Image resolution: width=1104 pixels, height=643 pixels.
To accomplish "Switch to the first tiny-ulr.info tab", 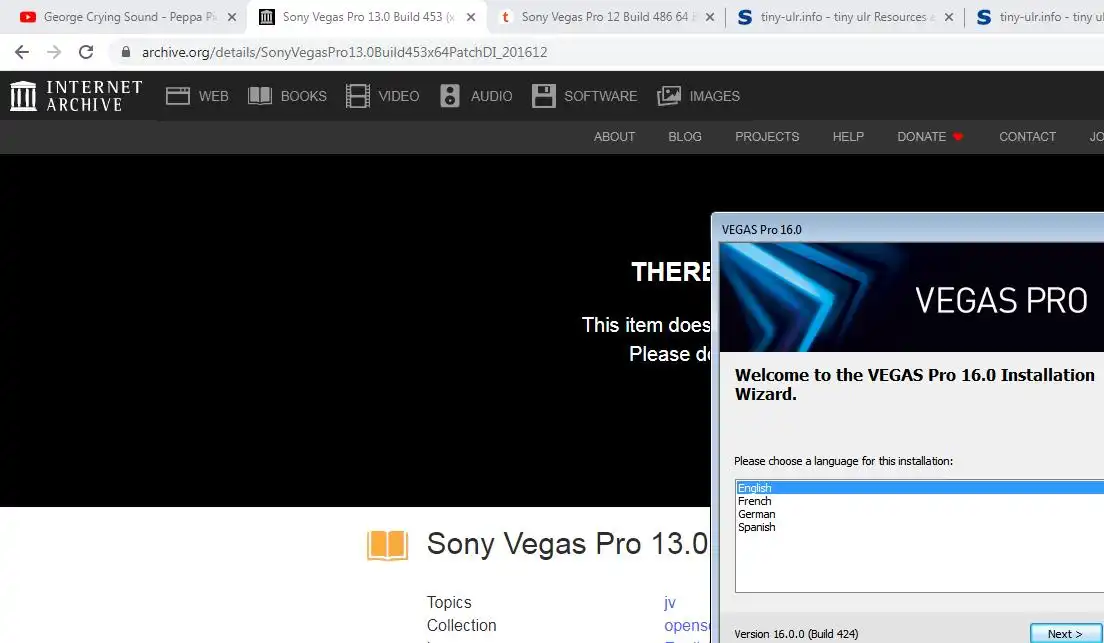I will 843,17.
